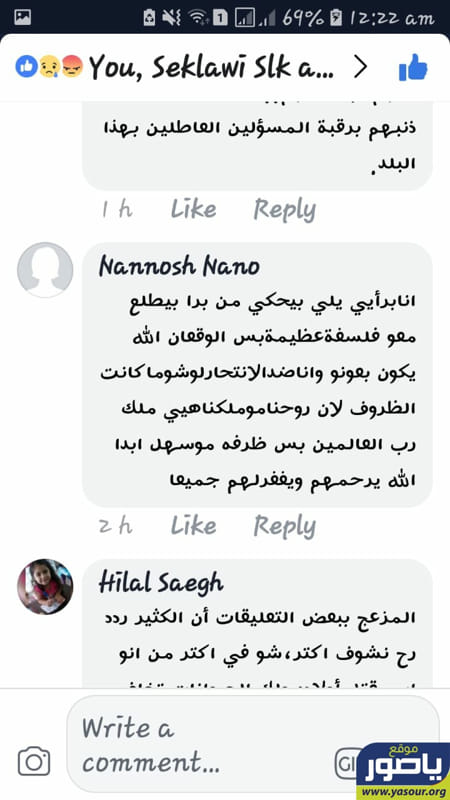Tap the muted sound status icon
450x800 pixels.
171,18
